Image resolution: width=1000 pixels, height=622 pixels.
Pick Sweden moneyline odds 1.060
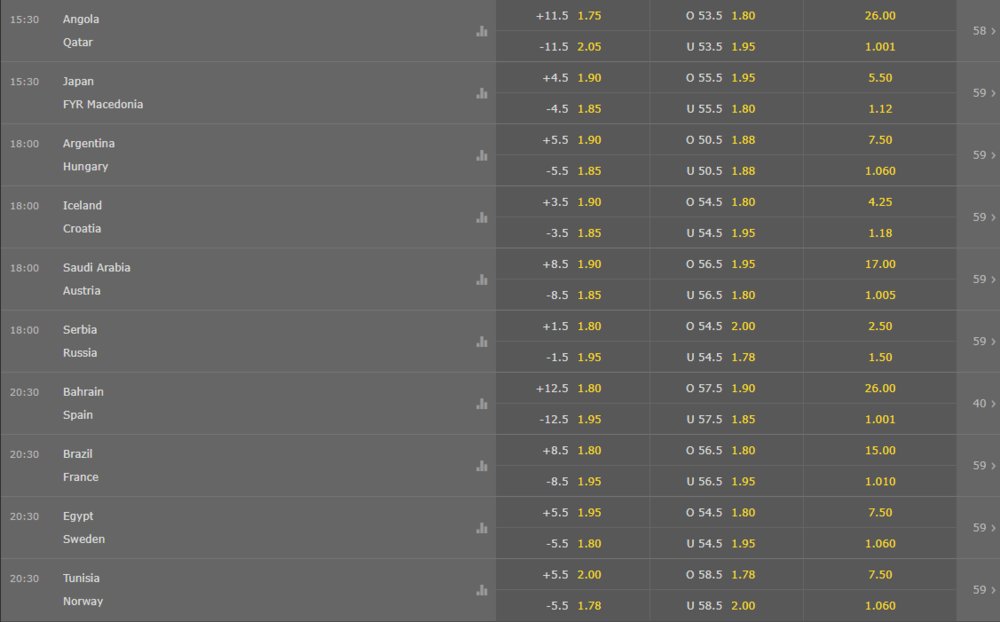[879, 544]
